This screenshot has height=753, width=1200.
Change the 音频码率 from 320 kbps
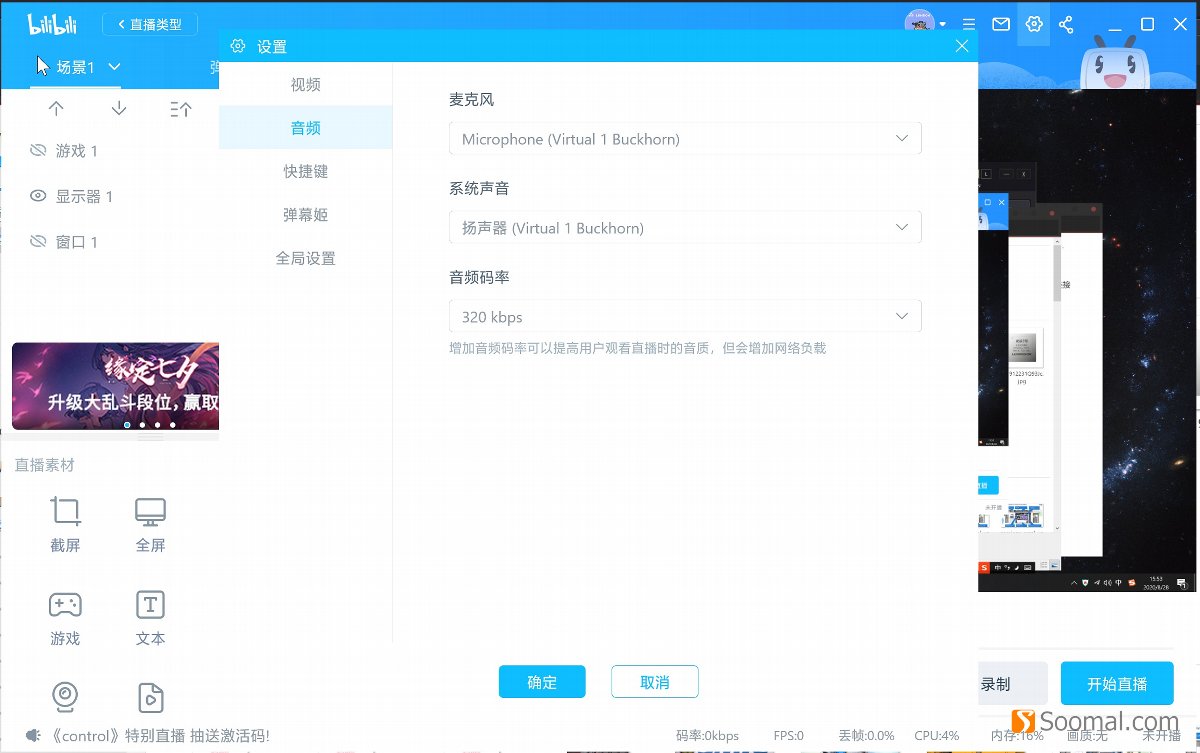coord(685,316)
